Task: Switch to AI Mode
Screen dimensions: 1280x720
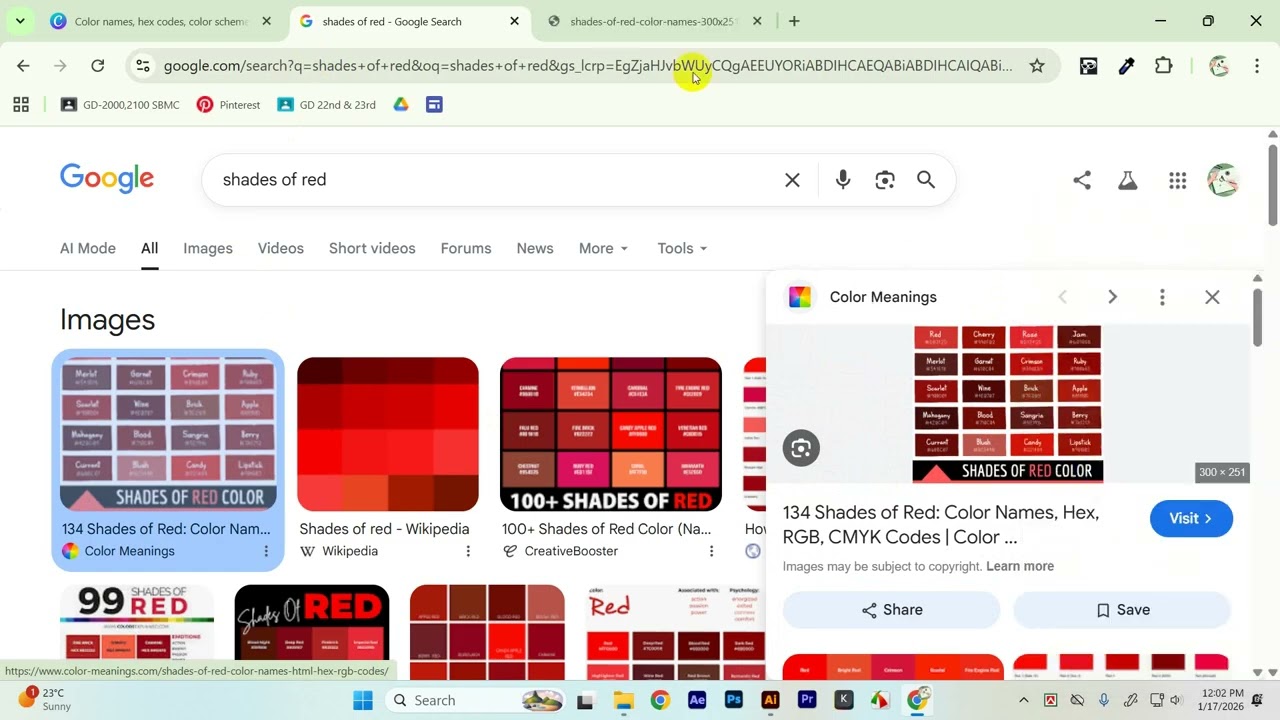Action: point(88,248)
